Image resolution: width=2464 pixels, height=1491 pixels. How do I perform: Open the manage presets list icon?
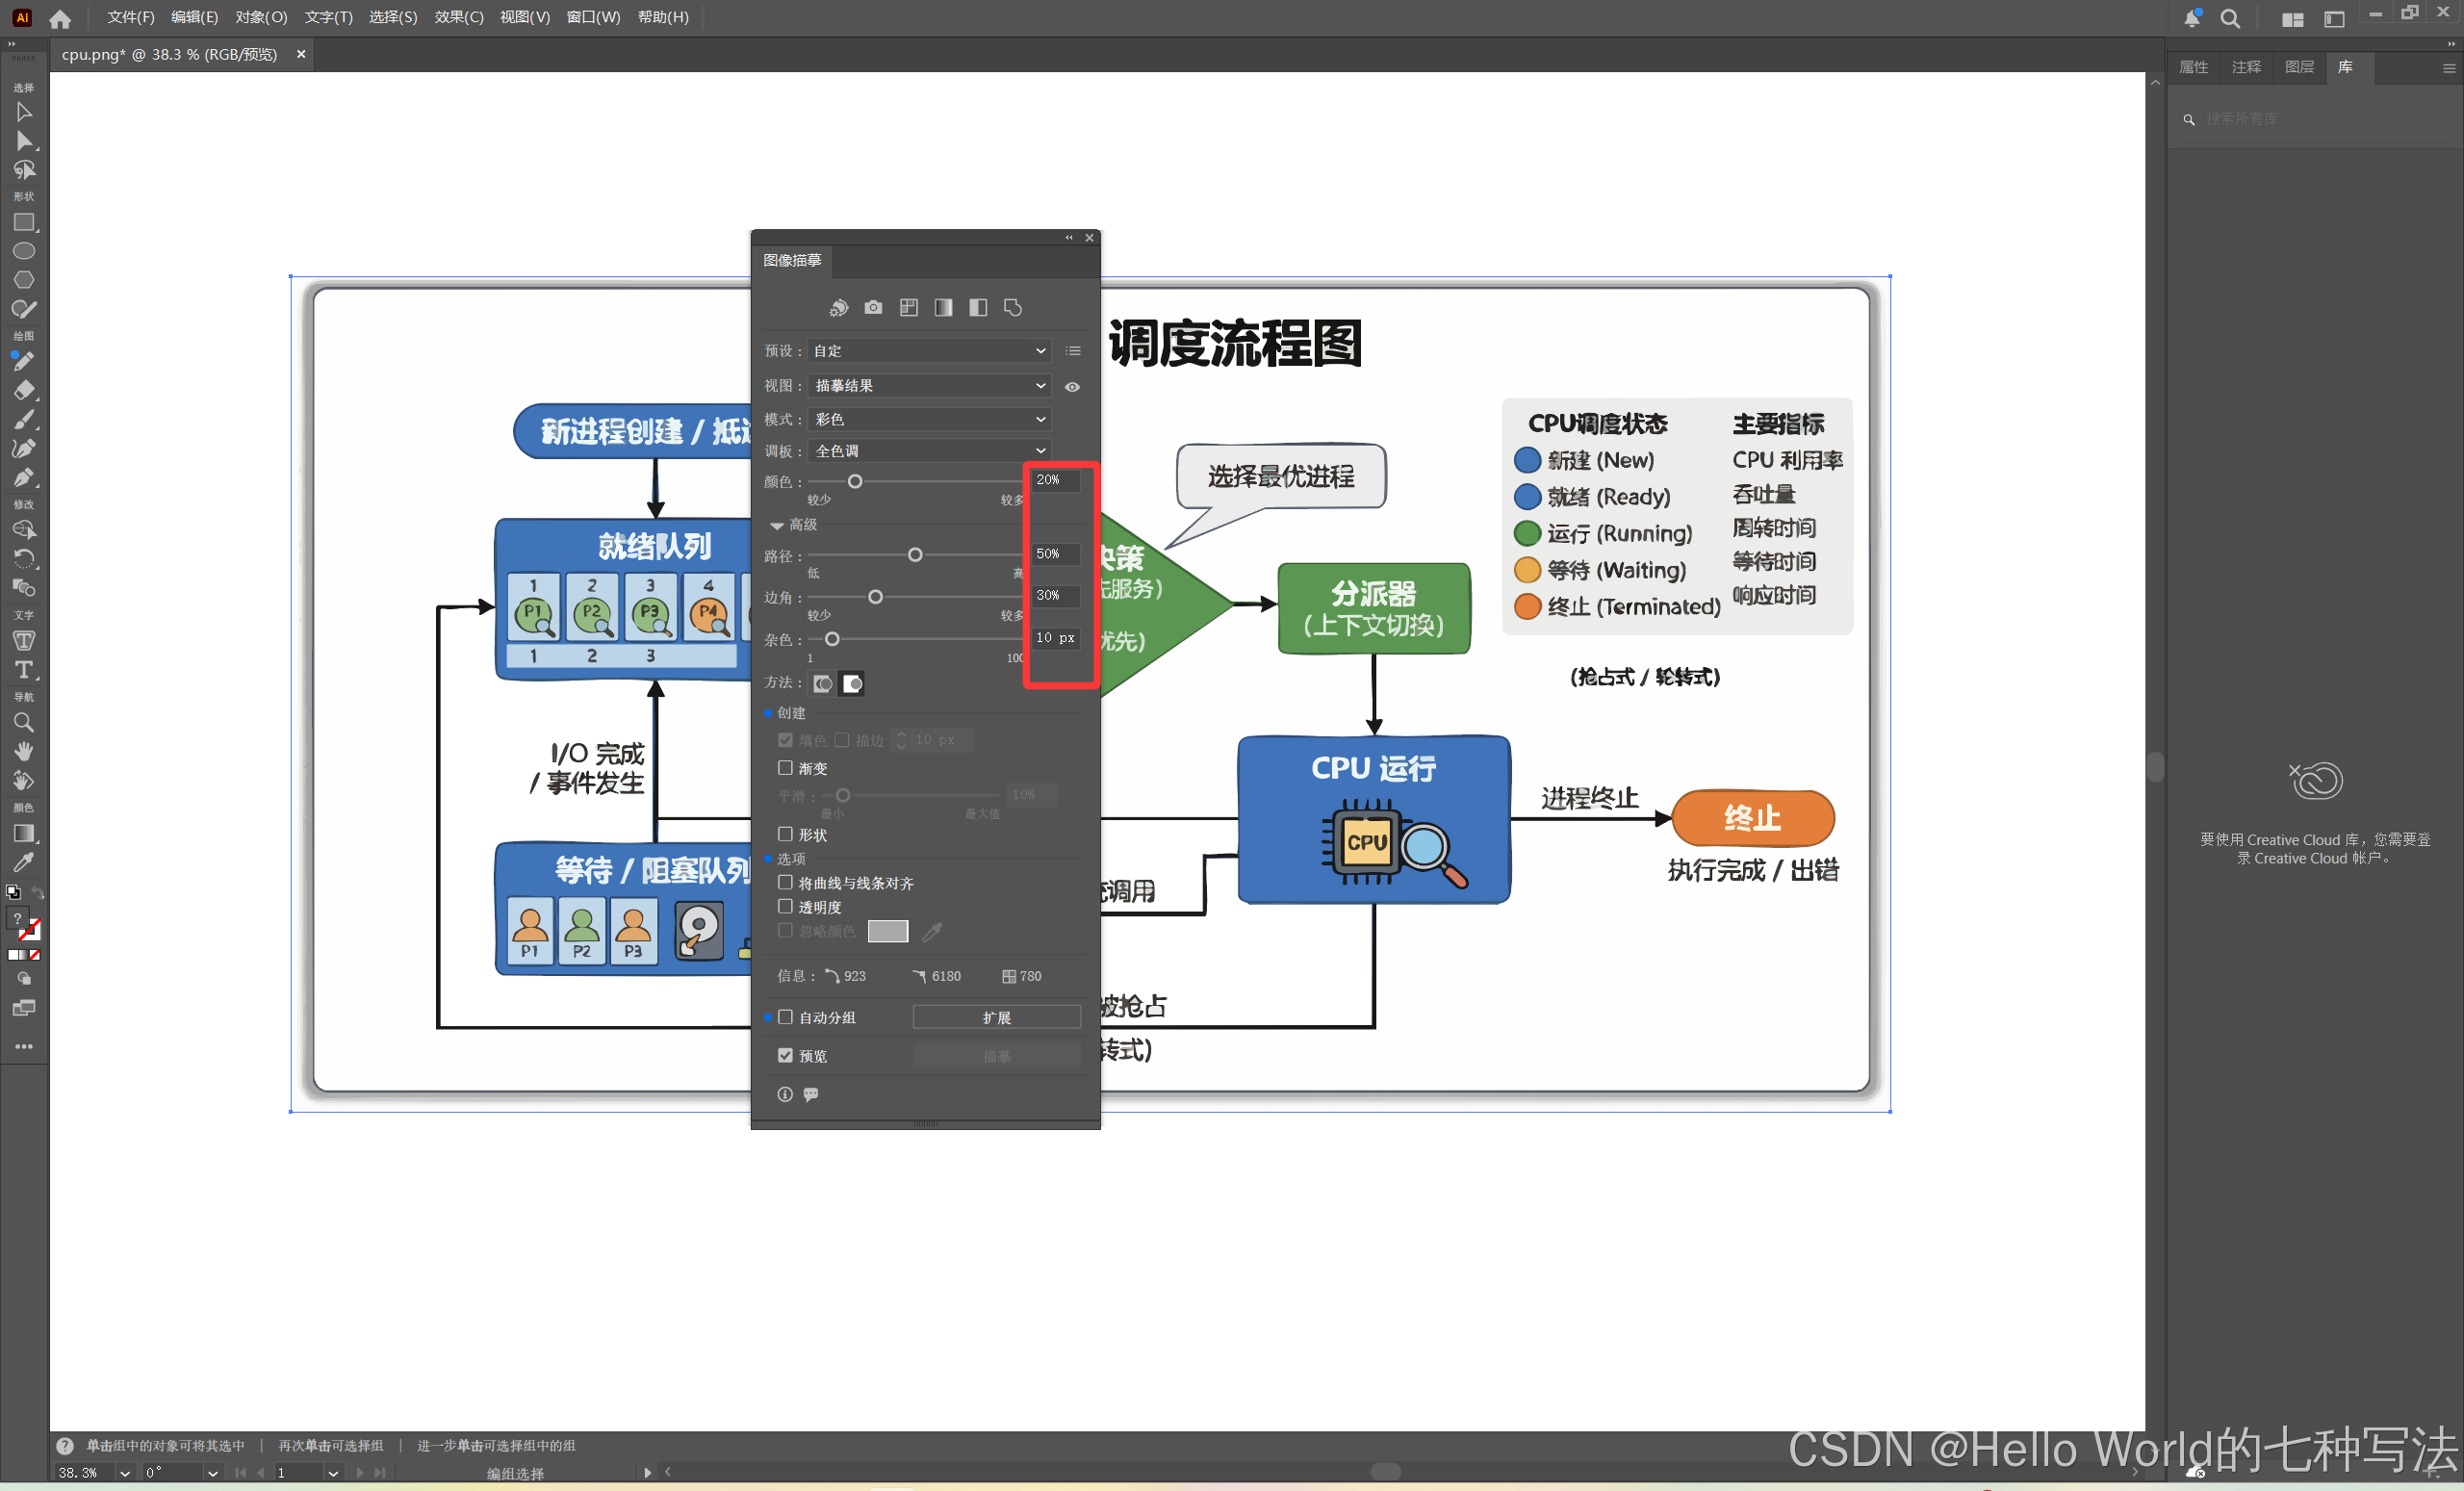tap(1073, 351)
